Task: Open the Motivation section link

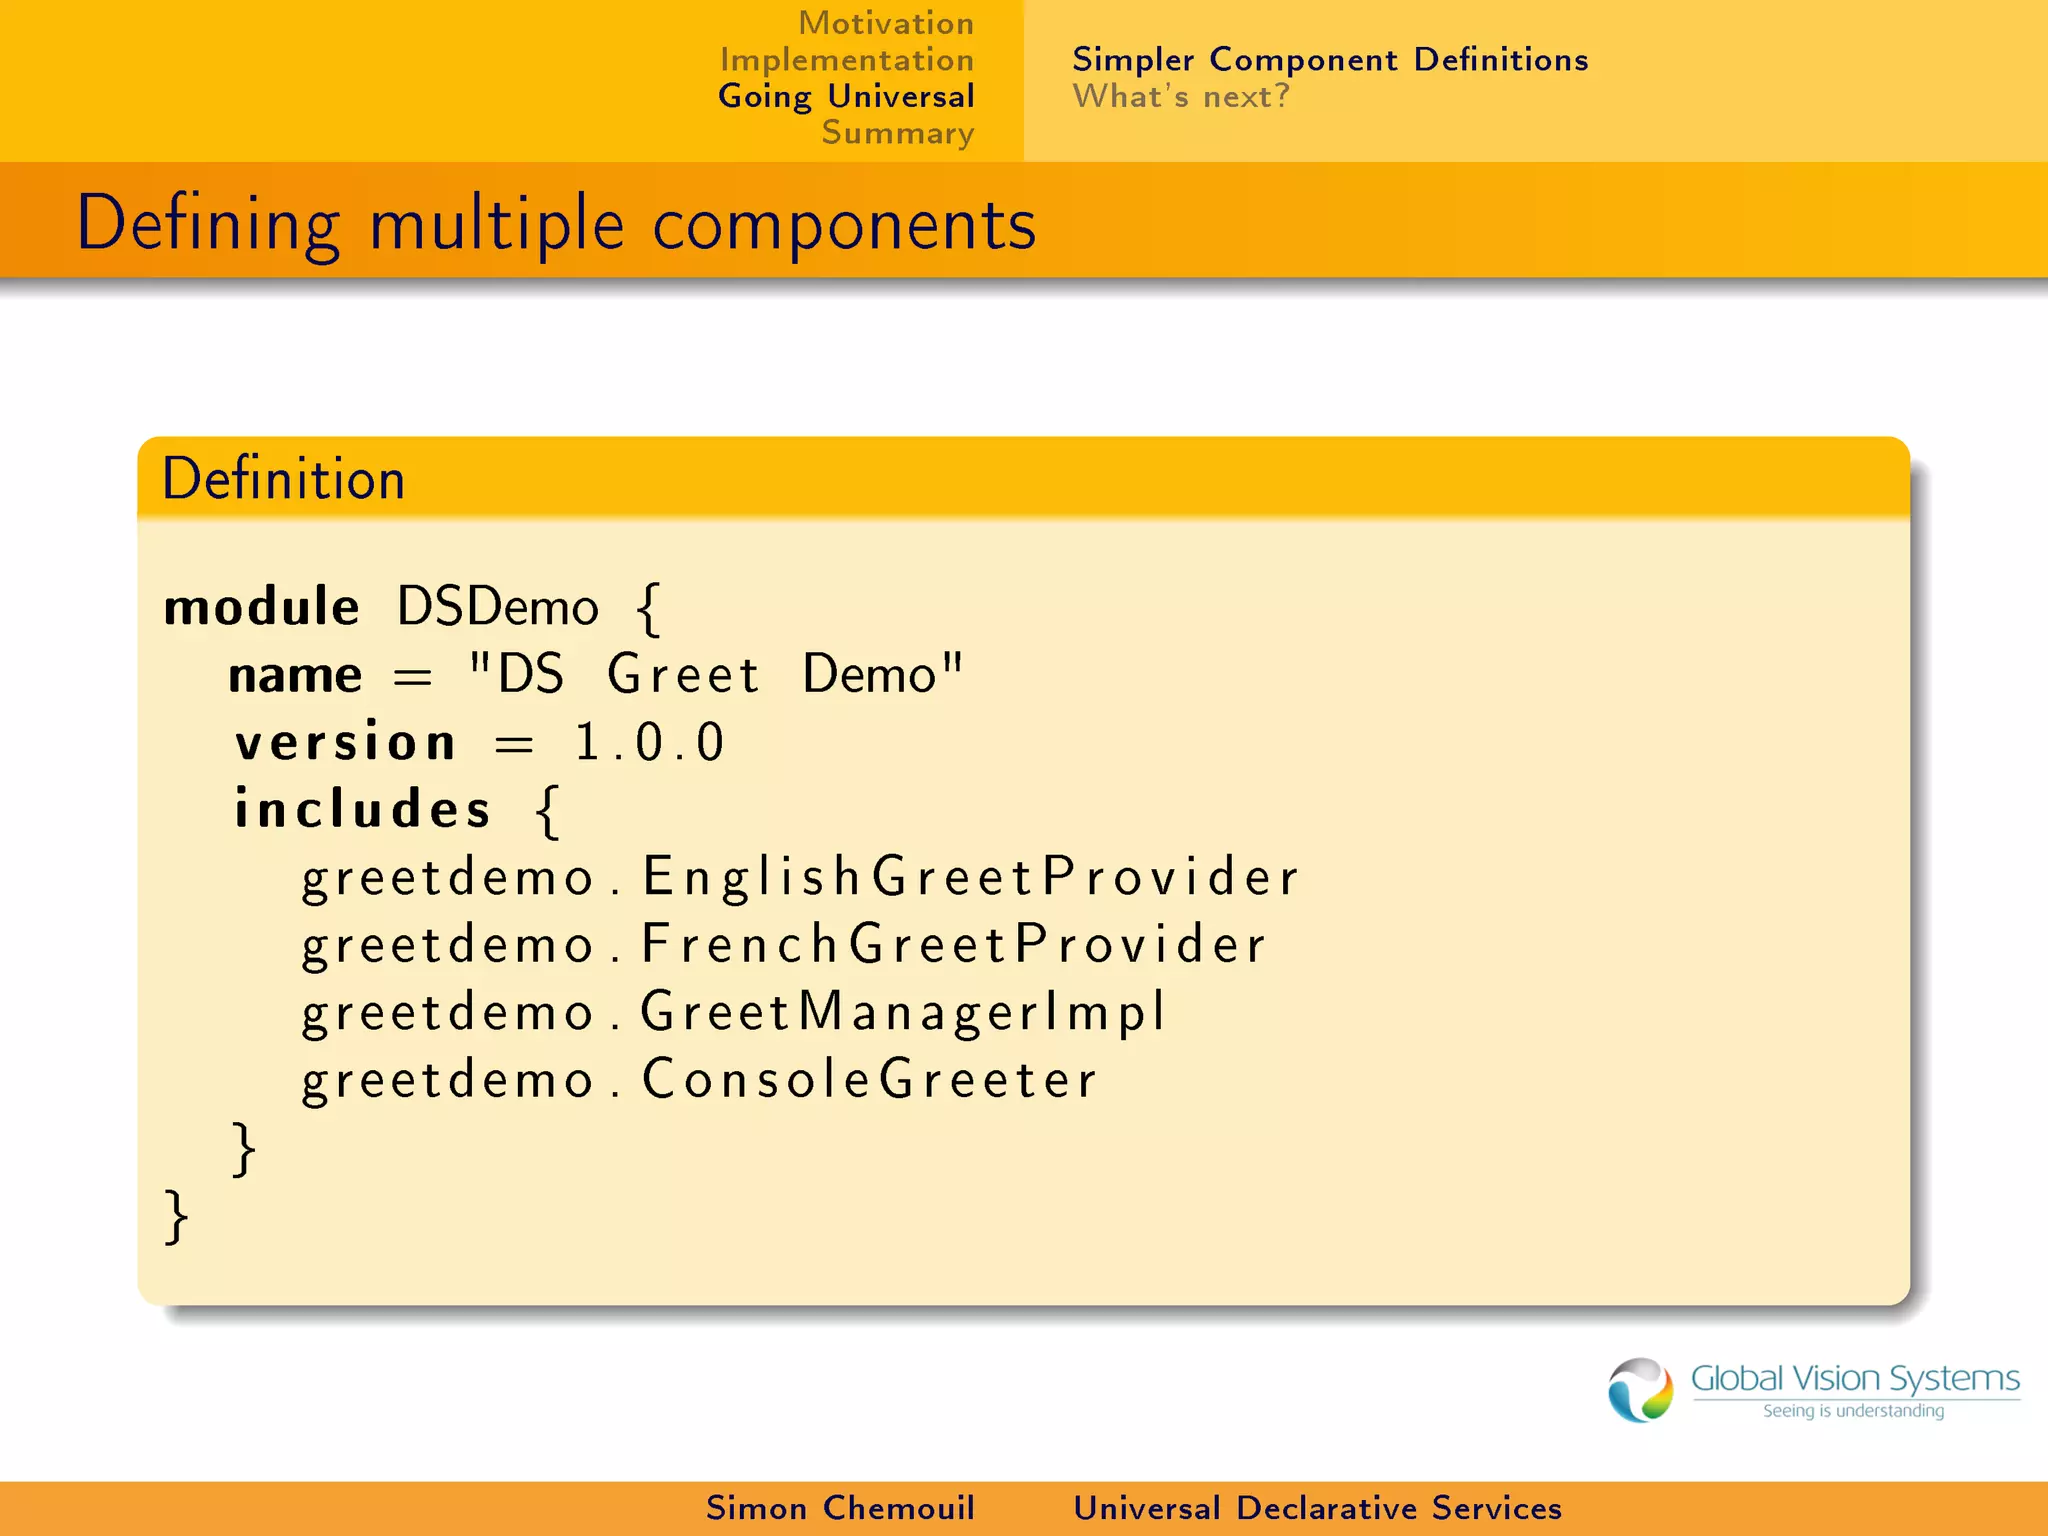Action: [x=886, y=23]
